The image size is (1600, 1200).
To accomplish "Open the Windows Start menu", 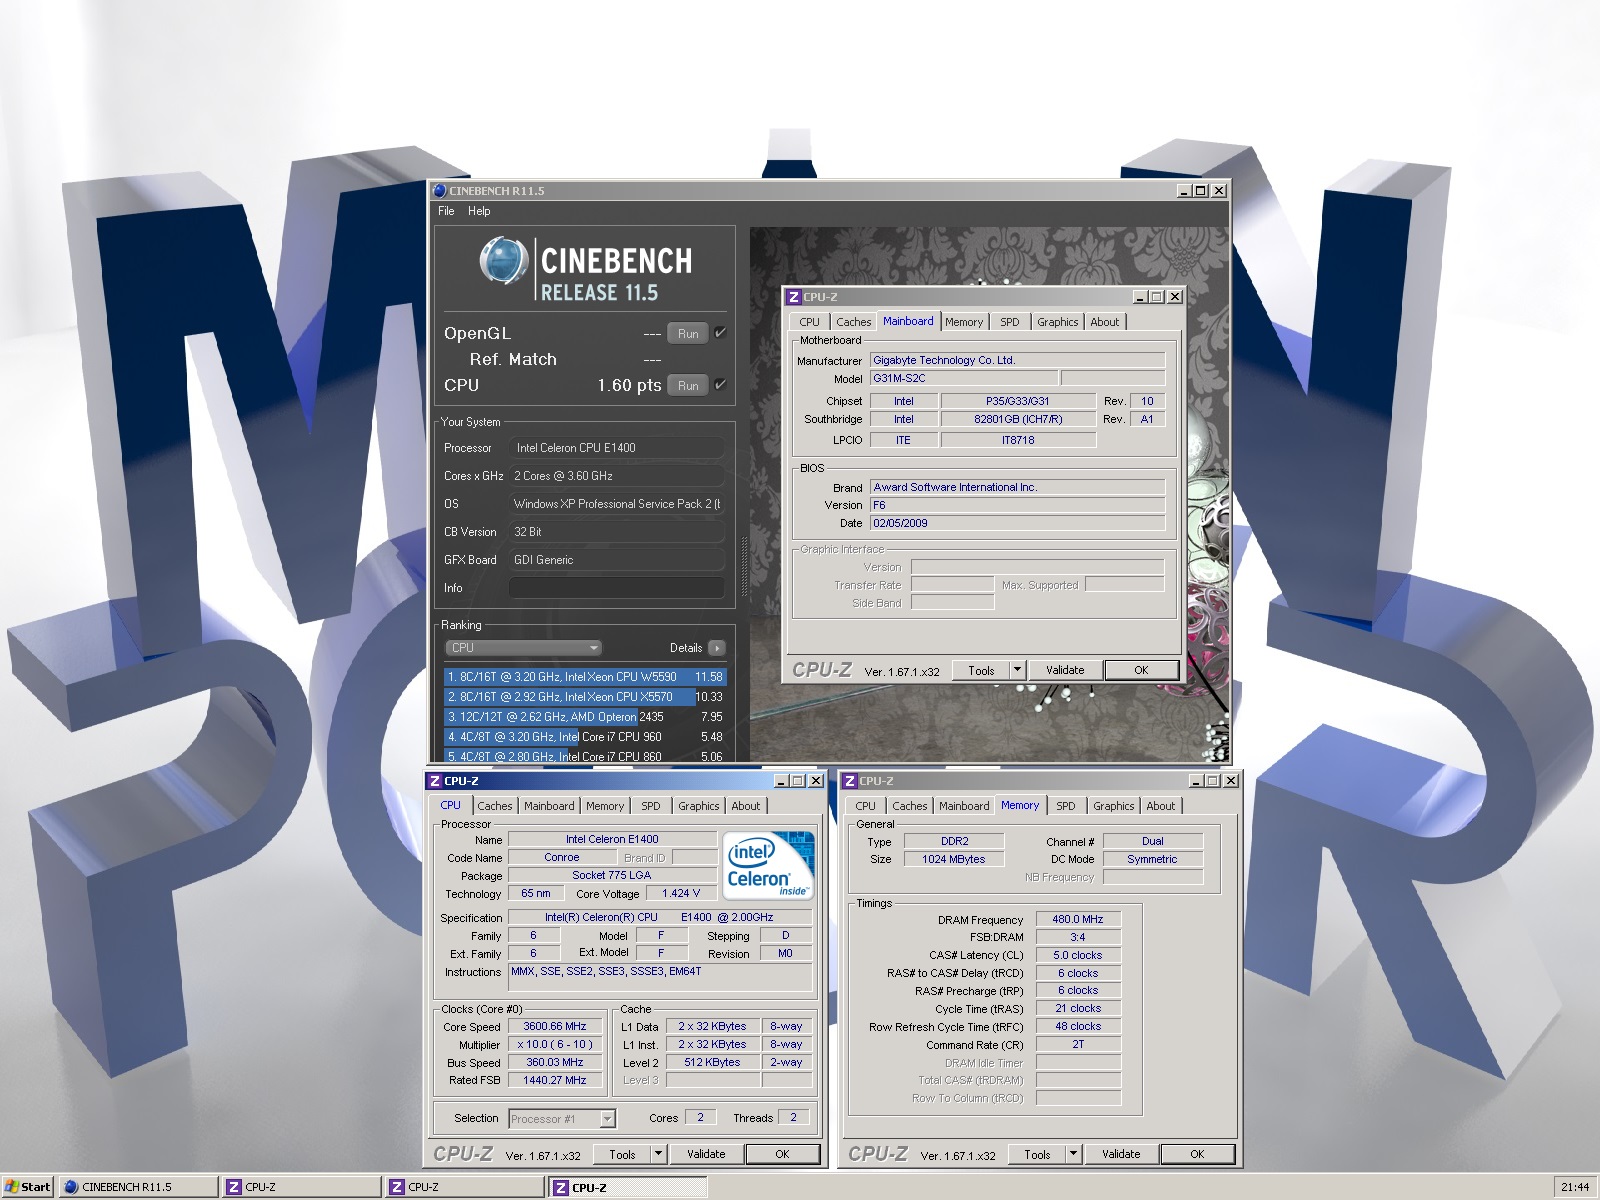I will [x=28, y=1187].
